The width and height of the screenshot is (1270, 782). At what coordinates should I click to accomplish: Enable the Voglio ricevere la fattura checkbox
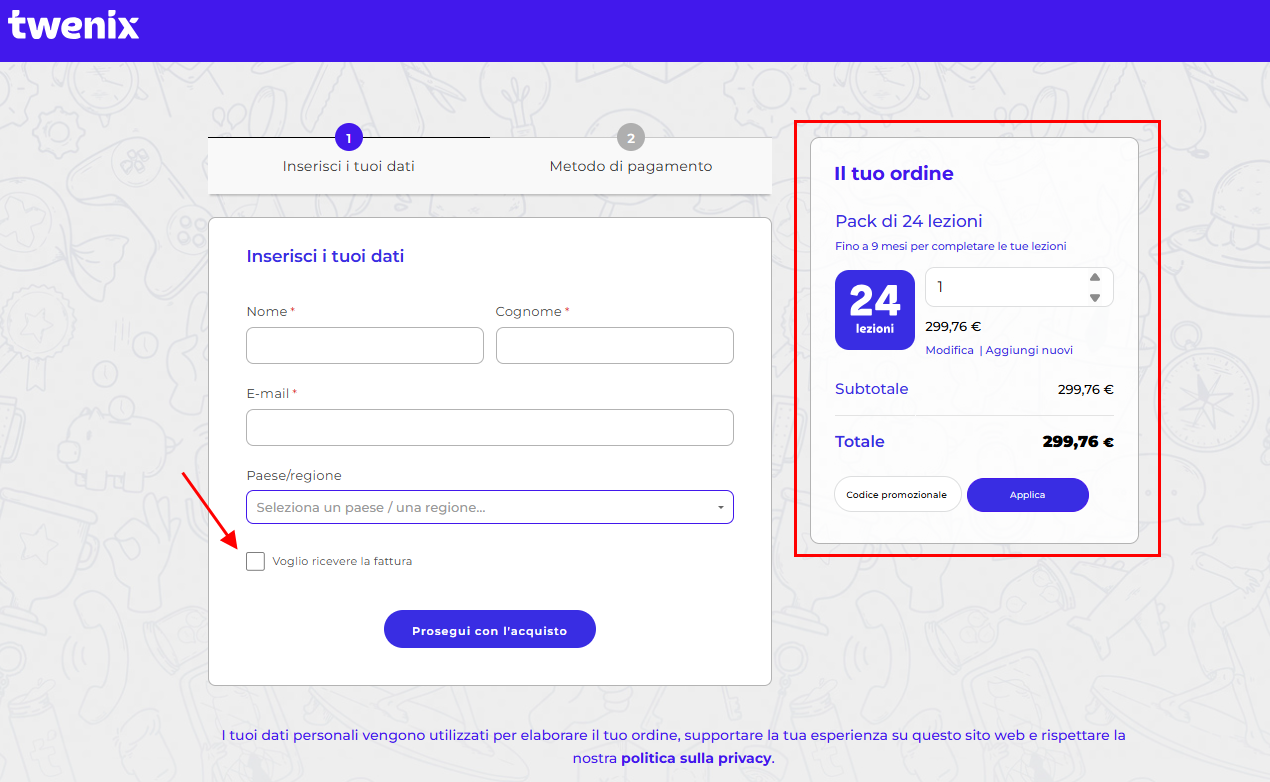tap(256, 561)
